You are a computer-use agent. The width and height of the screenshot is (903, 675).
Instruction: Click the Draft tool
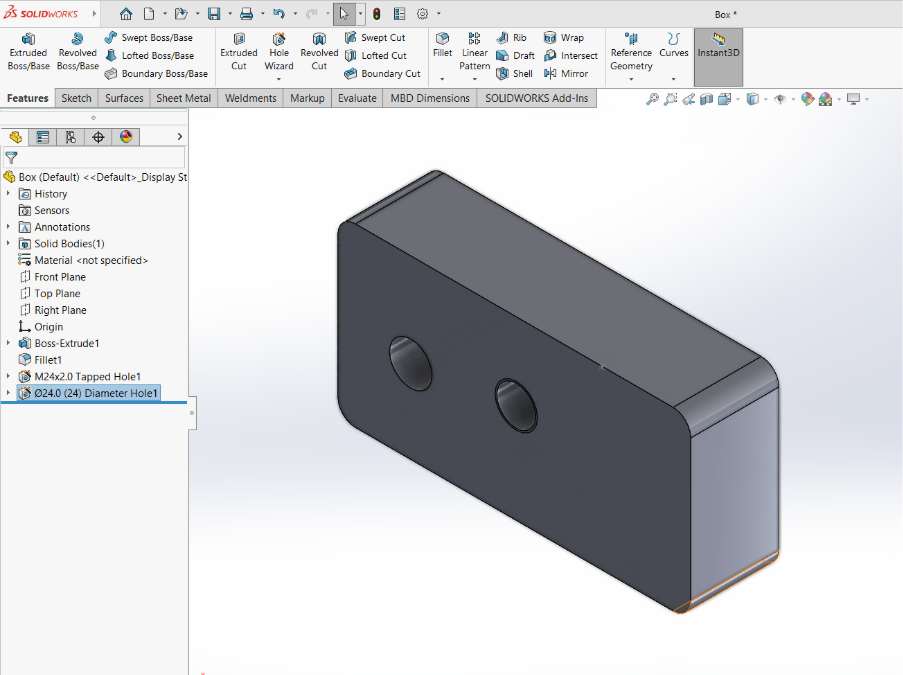pos(515,55)
